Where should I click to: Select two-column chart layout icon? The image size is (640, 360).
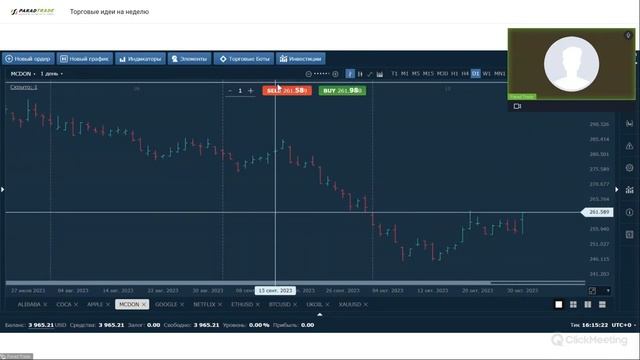coord(588,304)
